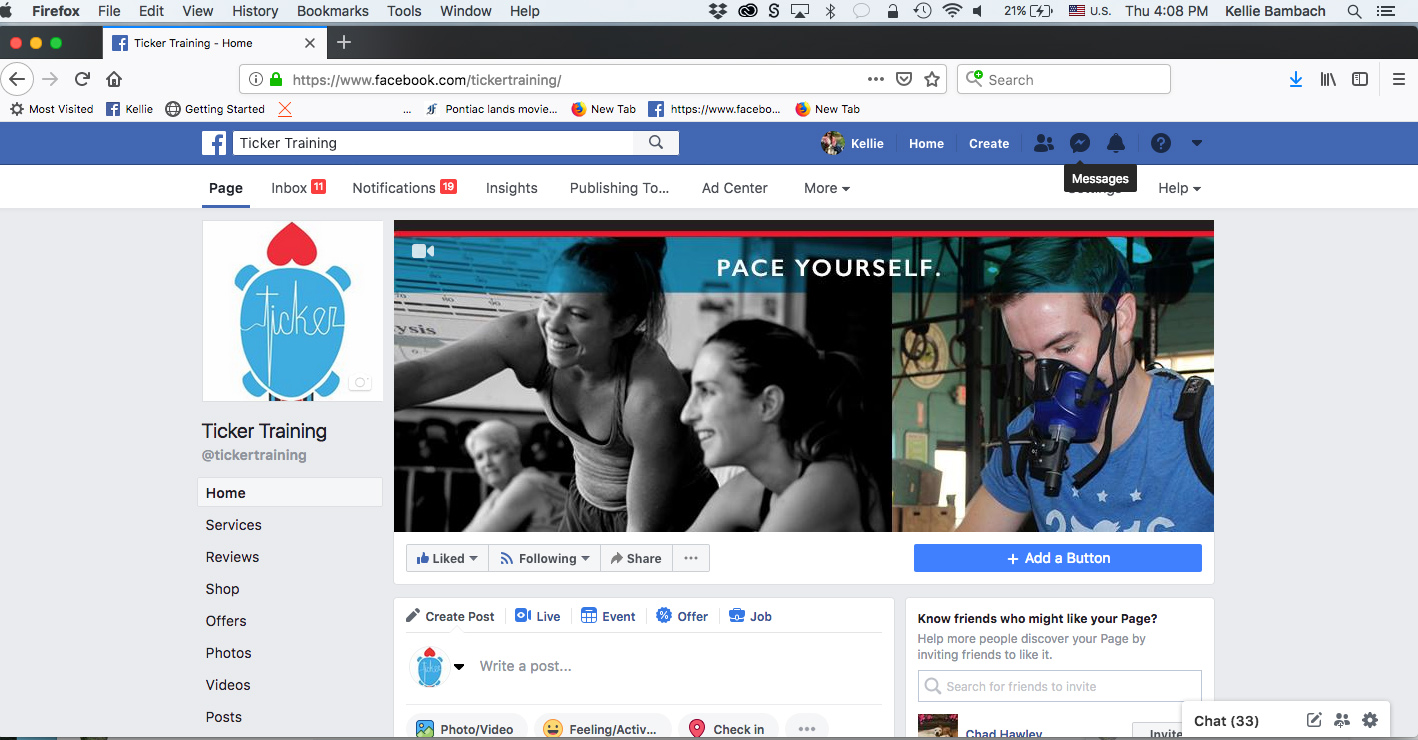Screen dimensions: 1418x740
Task: Click the Job post option
Action: pyautogui.click(x=750, y=616)
